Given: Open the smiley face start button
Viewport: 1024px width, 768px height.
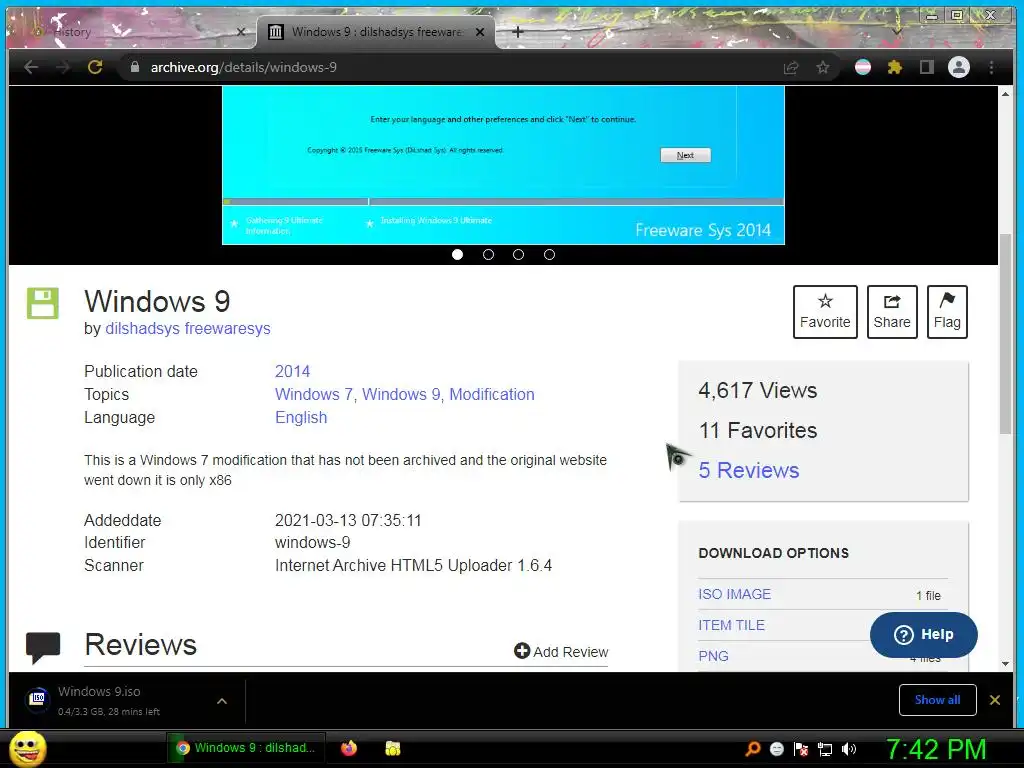Looking at the screenshot, I should point(28,748).
